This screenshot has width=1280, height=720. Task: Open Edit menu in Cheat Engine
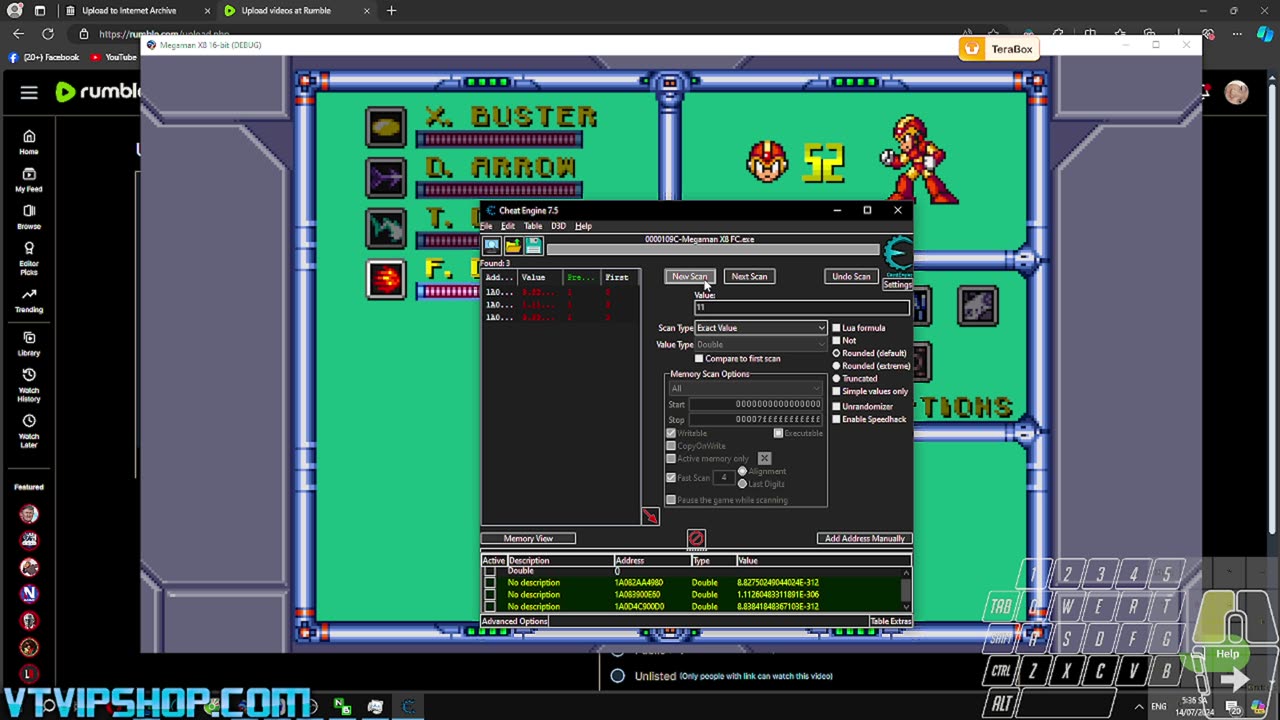(x=508, y=226)
